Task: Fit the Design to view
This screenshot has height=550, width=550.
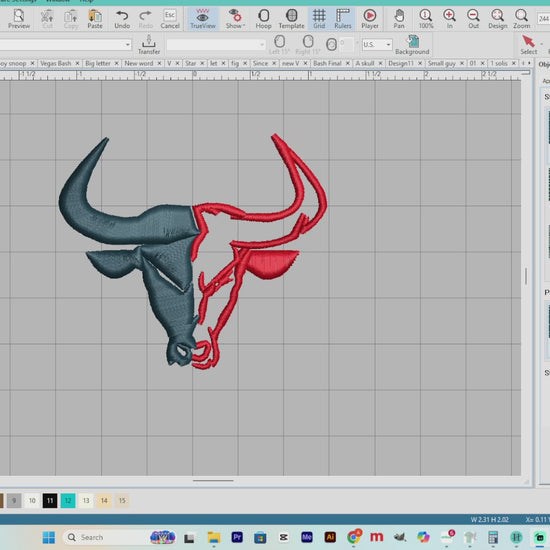Action: pyautogui.click(x=498, y=19)
